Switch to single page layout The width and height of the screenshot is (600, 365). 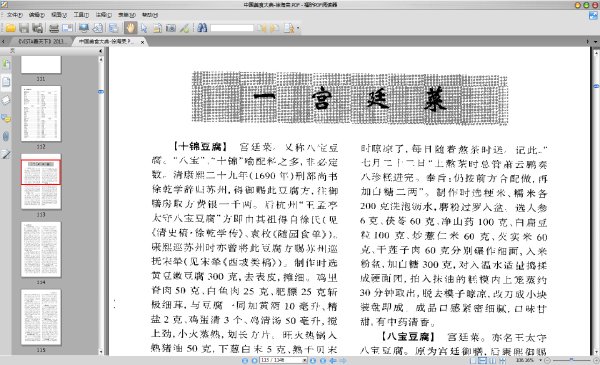[473, 360]
